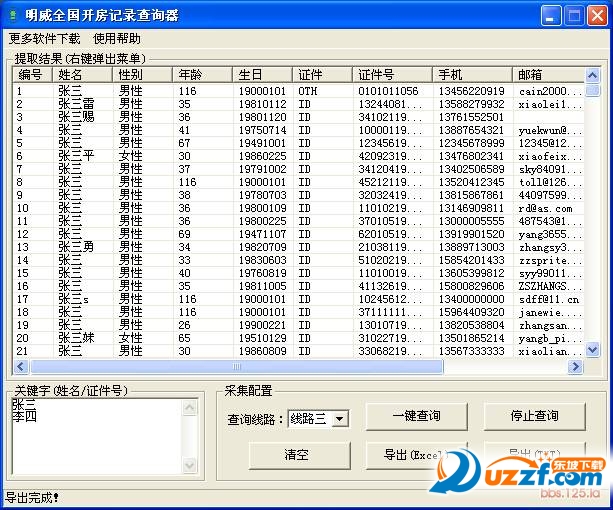Click the 清空 button
This screenshot has width=613, height=510.
point(299,455)
